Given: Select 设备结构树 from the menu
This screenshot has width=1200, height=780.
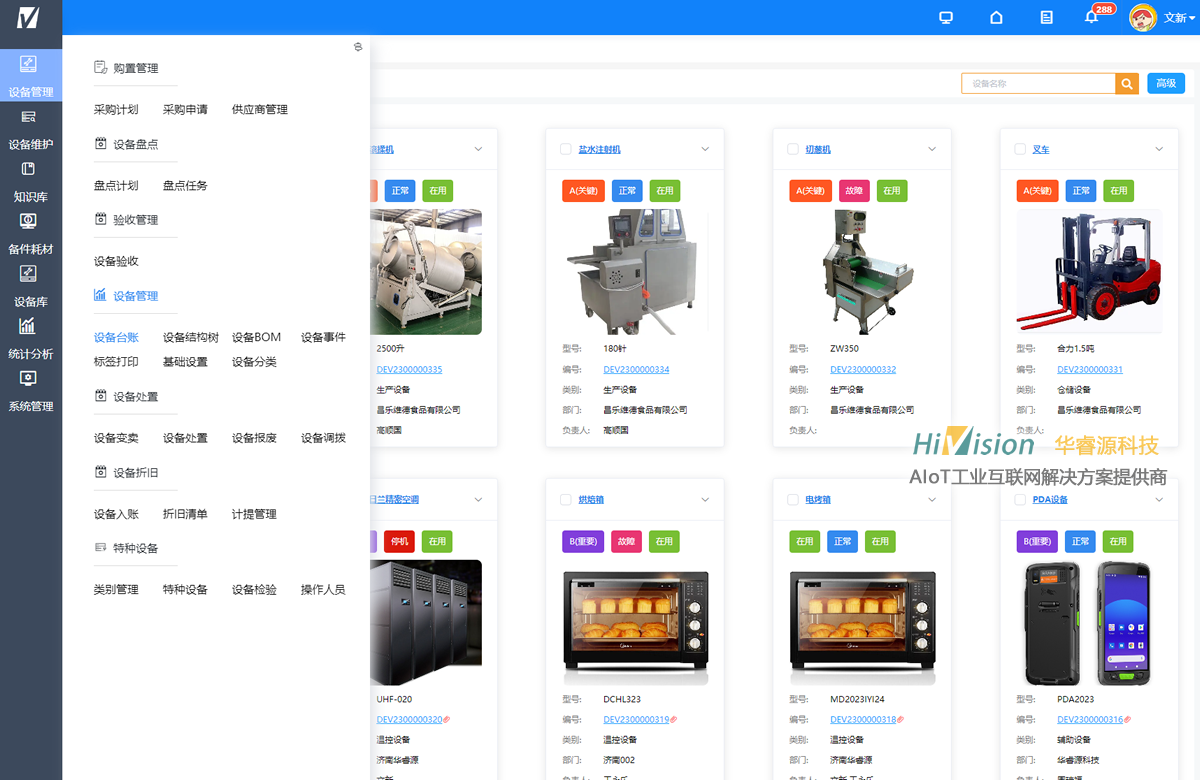Looking at the screenshot, I should point(191,338).
